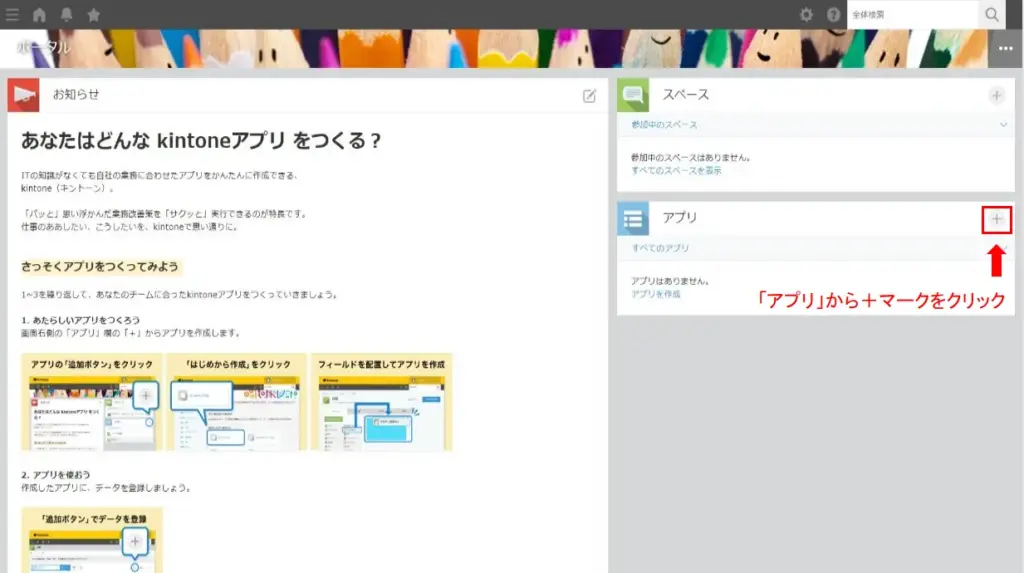Click the green スペース speech bubble icon
This screenshot has height=573, width=1024.
[x=633, y=95]
